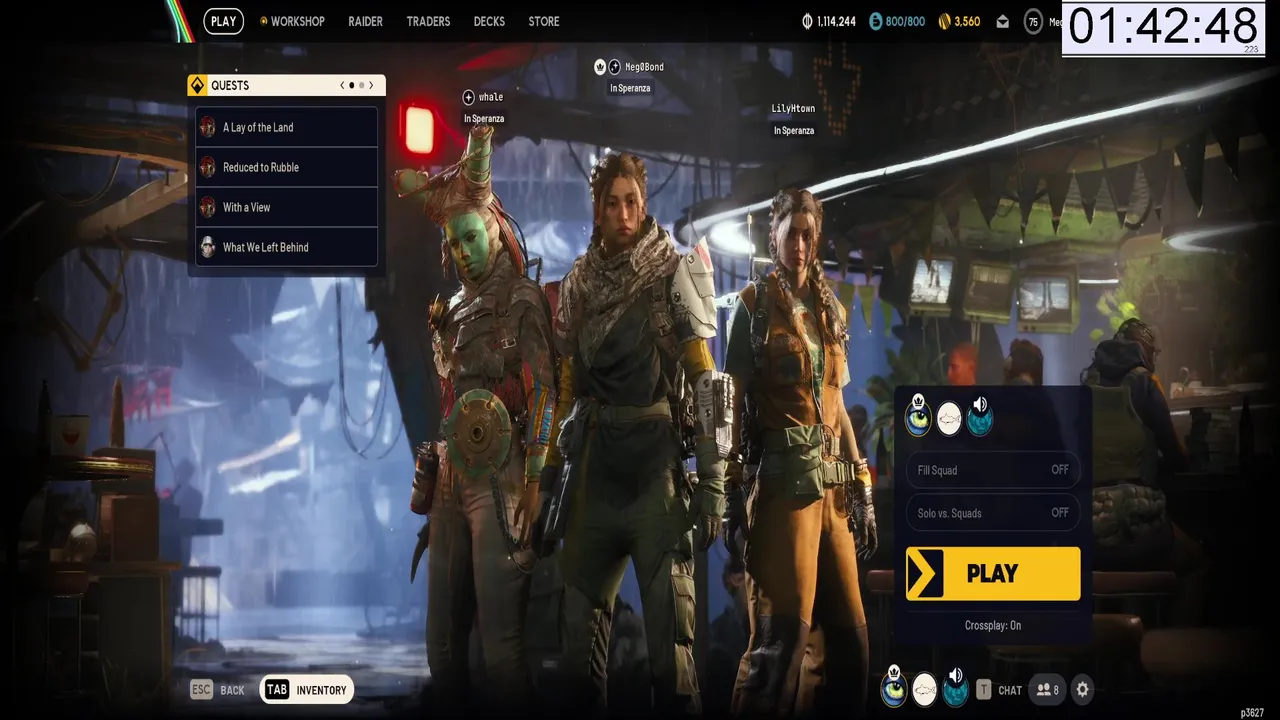Open CHAT via the T key button

click(999, 689)
